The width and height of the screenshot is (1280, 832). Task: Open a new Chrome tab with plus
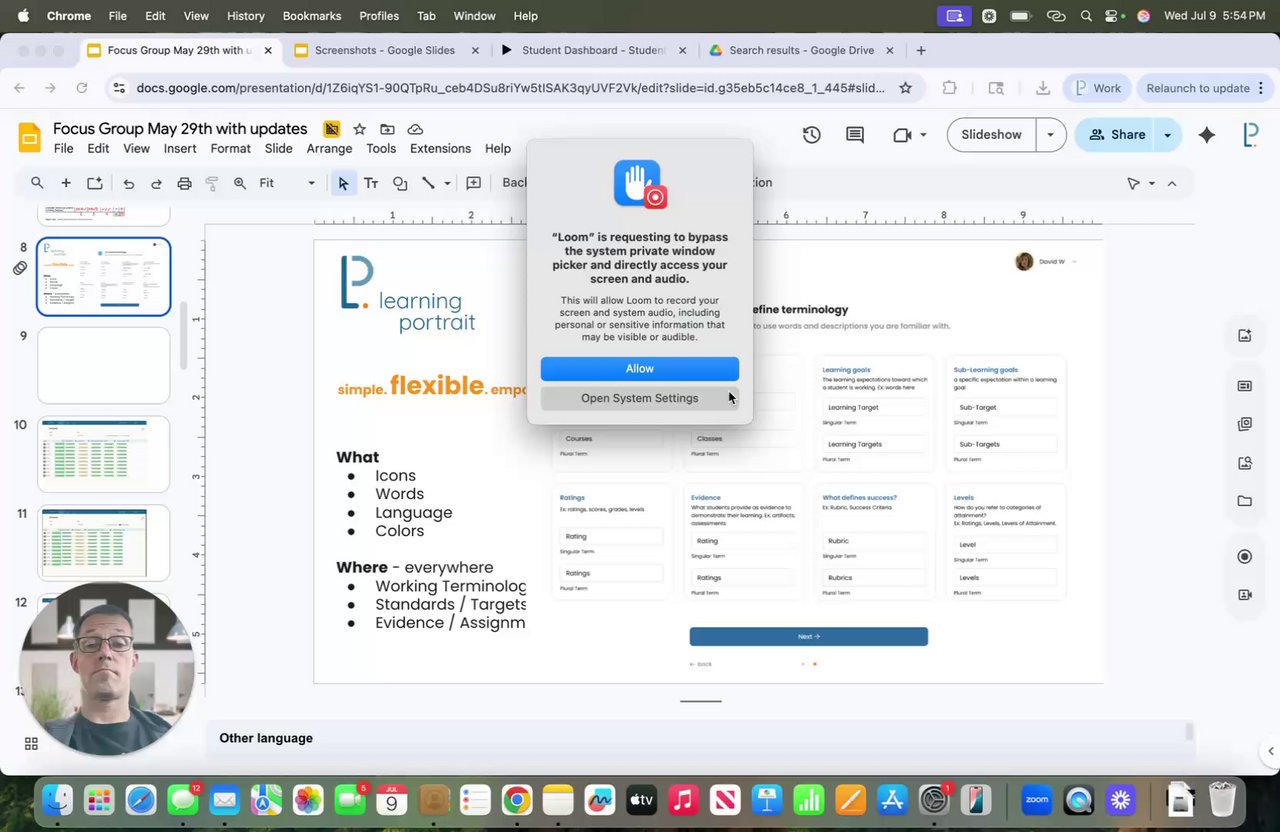pyautogui.click(x=921, y=50)
